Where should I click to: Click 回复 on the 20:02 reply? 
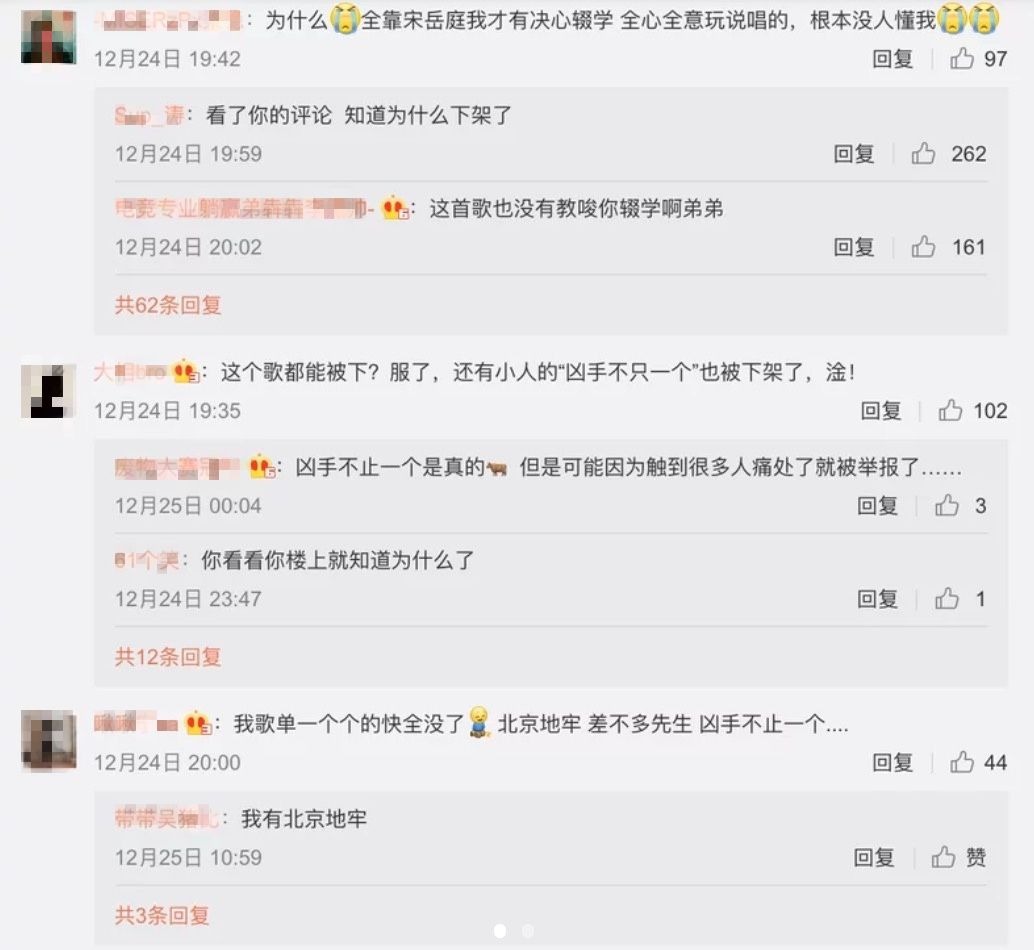coord(854,247)
